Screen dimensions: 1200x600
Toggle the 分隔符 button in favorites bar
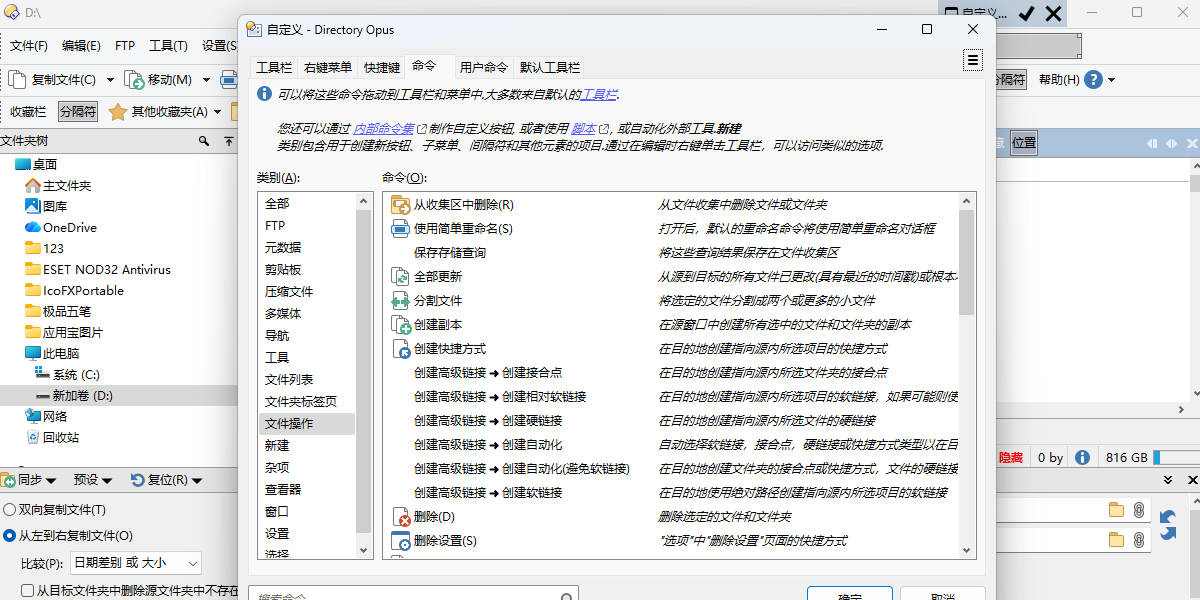[78, 112]
